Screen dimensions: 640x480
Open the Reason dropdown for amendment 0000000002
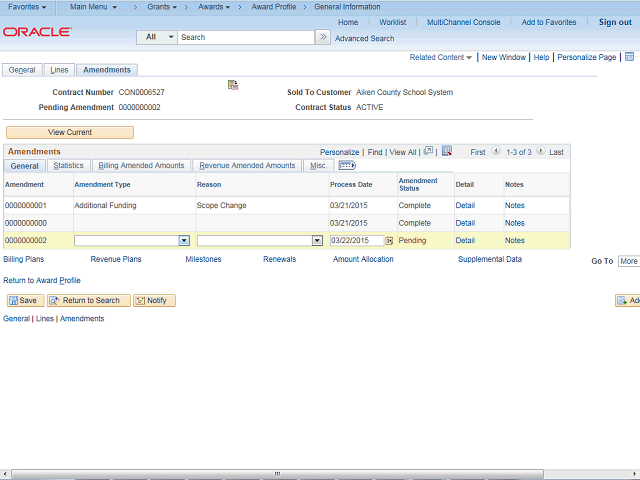point(317,241)
